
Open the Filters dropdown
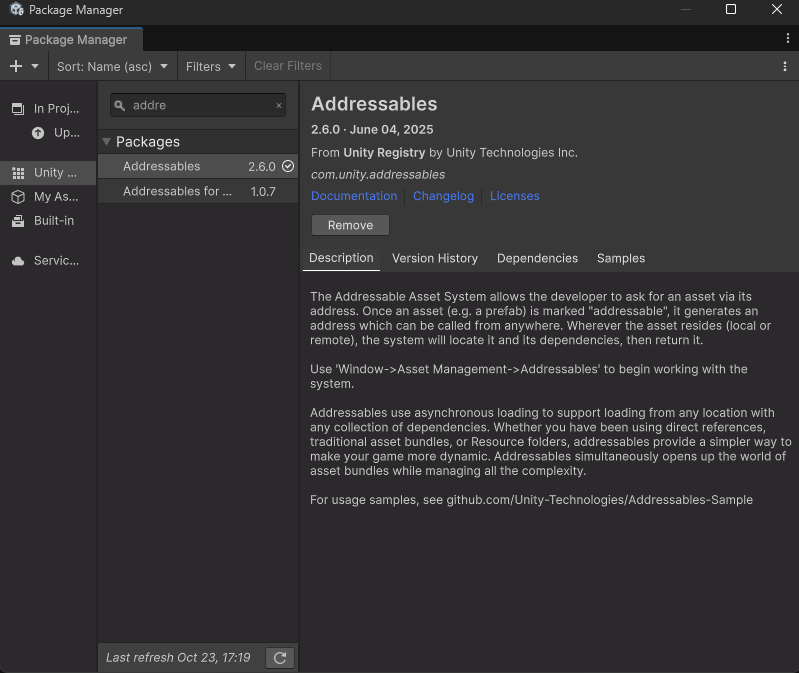click(211, 66)
